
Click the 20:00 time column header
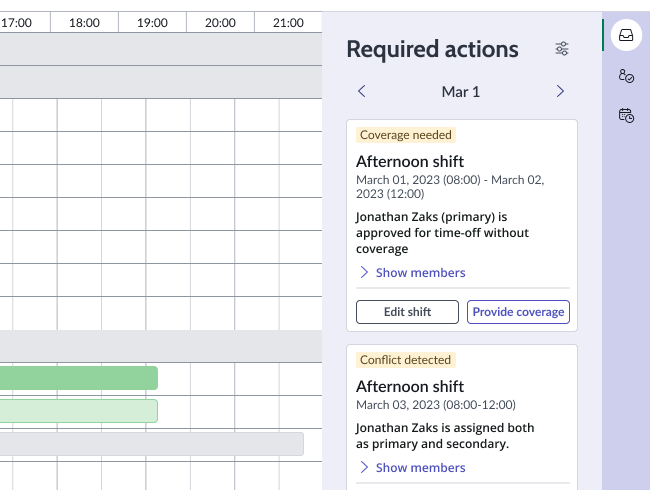coord(221,22)
